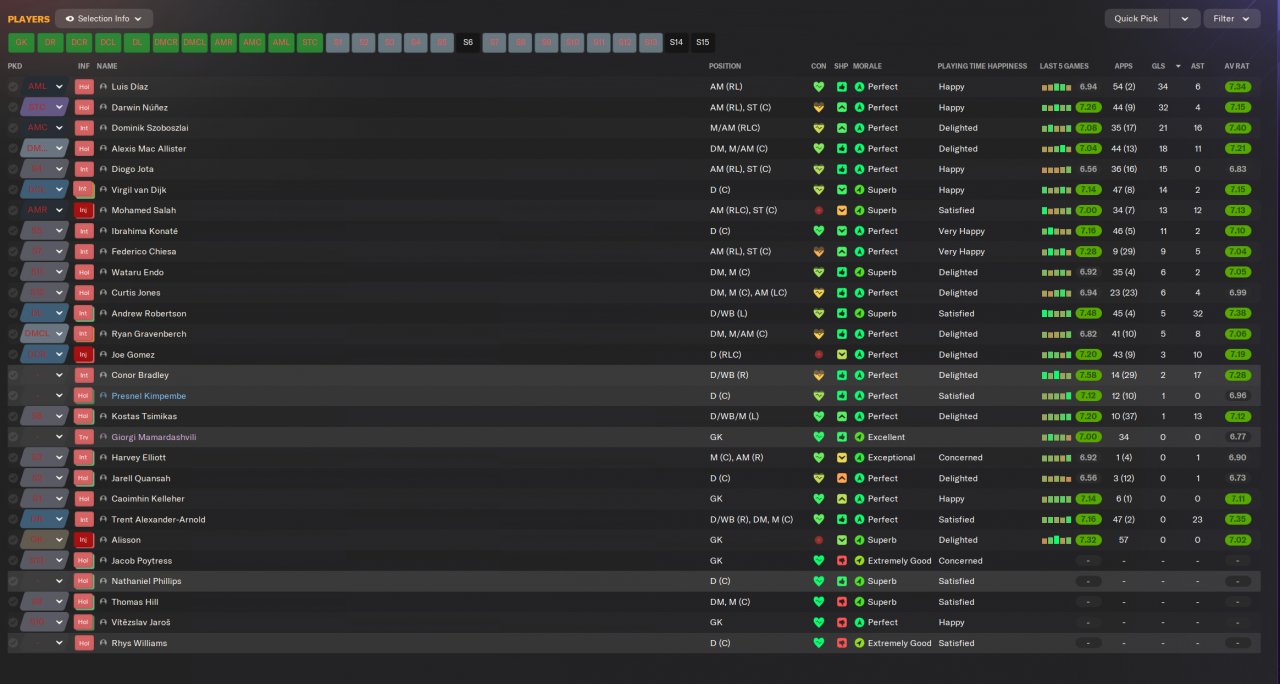Expand Quick Pick dropdown arrow
Screen dimensions: 1280x684
pos(1185,18)
